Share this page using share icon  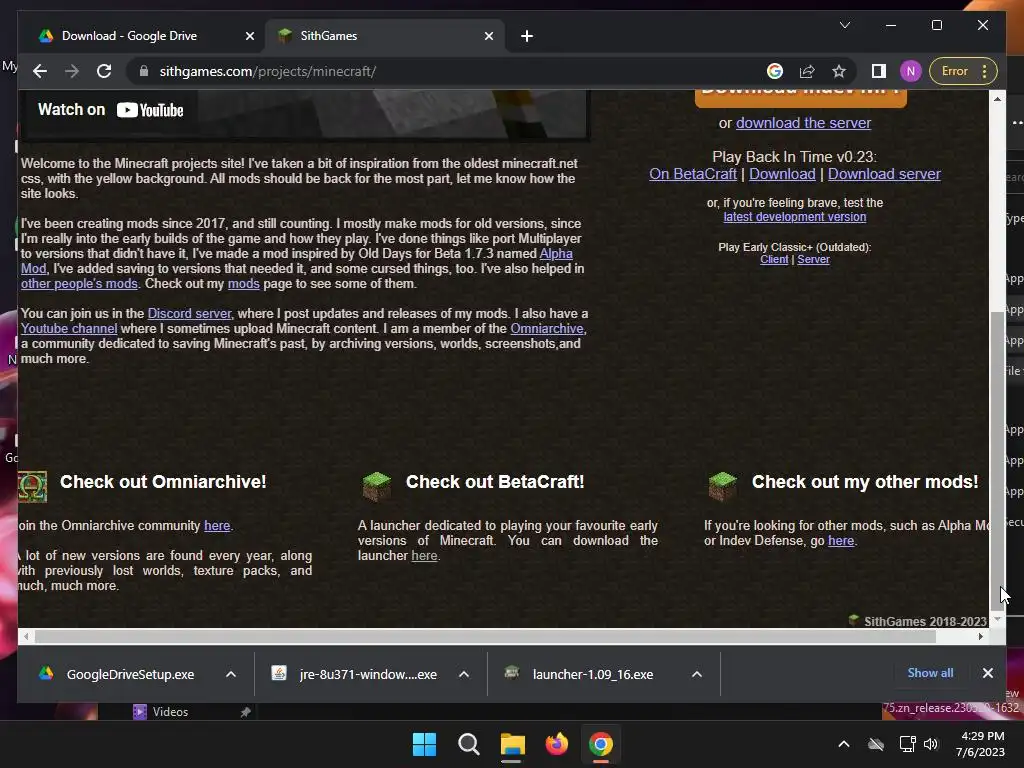[807, 71]
